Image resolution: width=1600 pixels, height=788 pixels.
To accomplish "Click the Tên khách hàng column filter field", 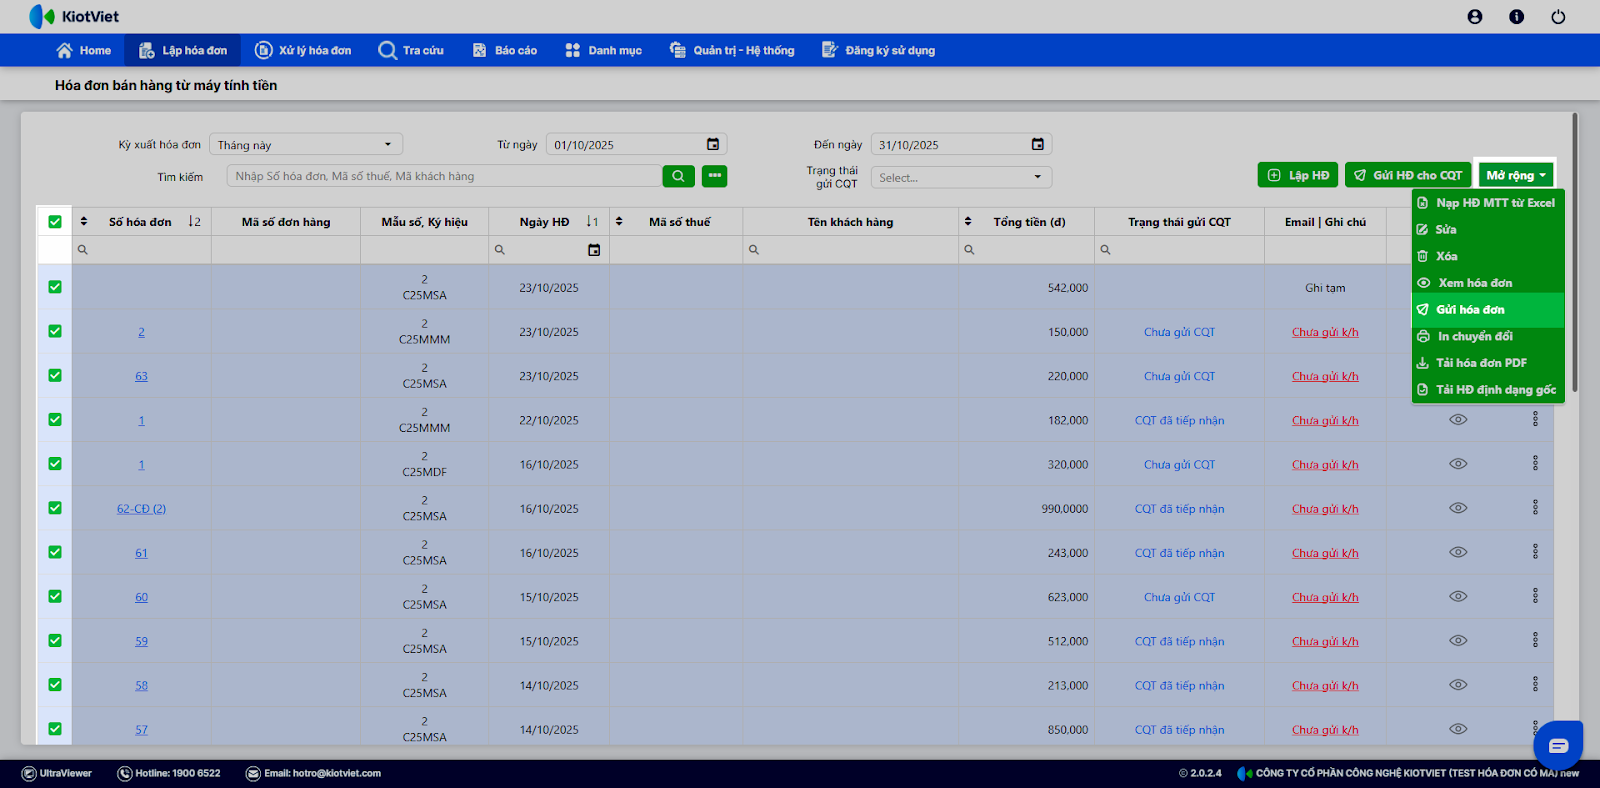I will (851, 250).
